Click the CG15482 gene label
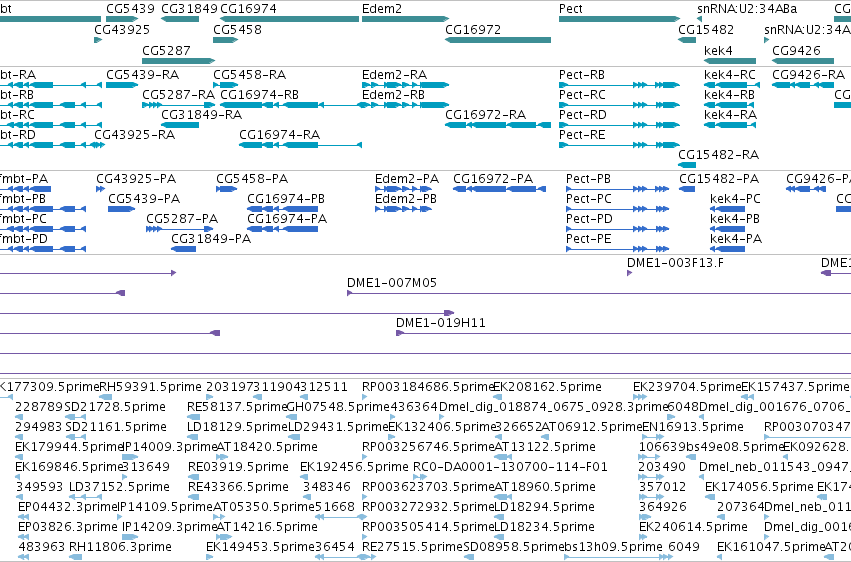851x562 pixels. [x=706, y=29]
